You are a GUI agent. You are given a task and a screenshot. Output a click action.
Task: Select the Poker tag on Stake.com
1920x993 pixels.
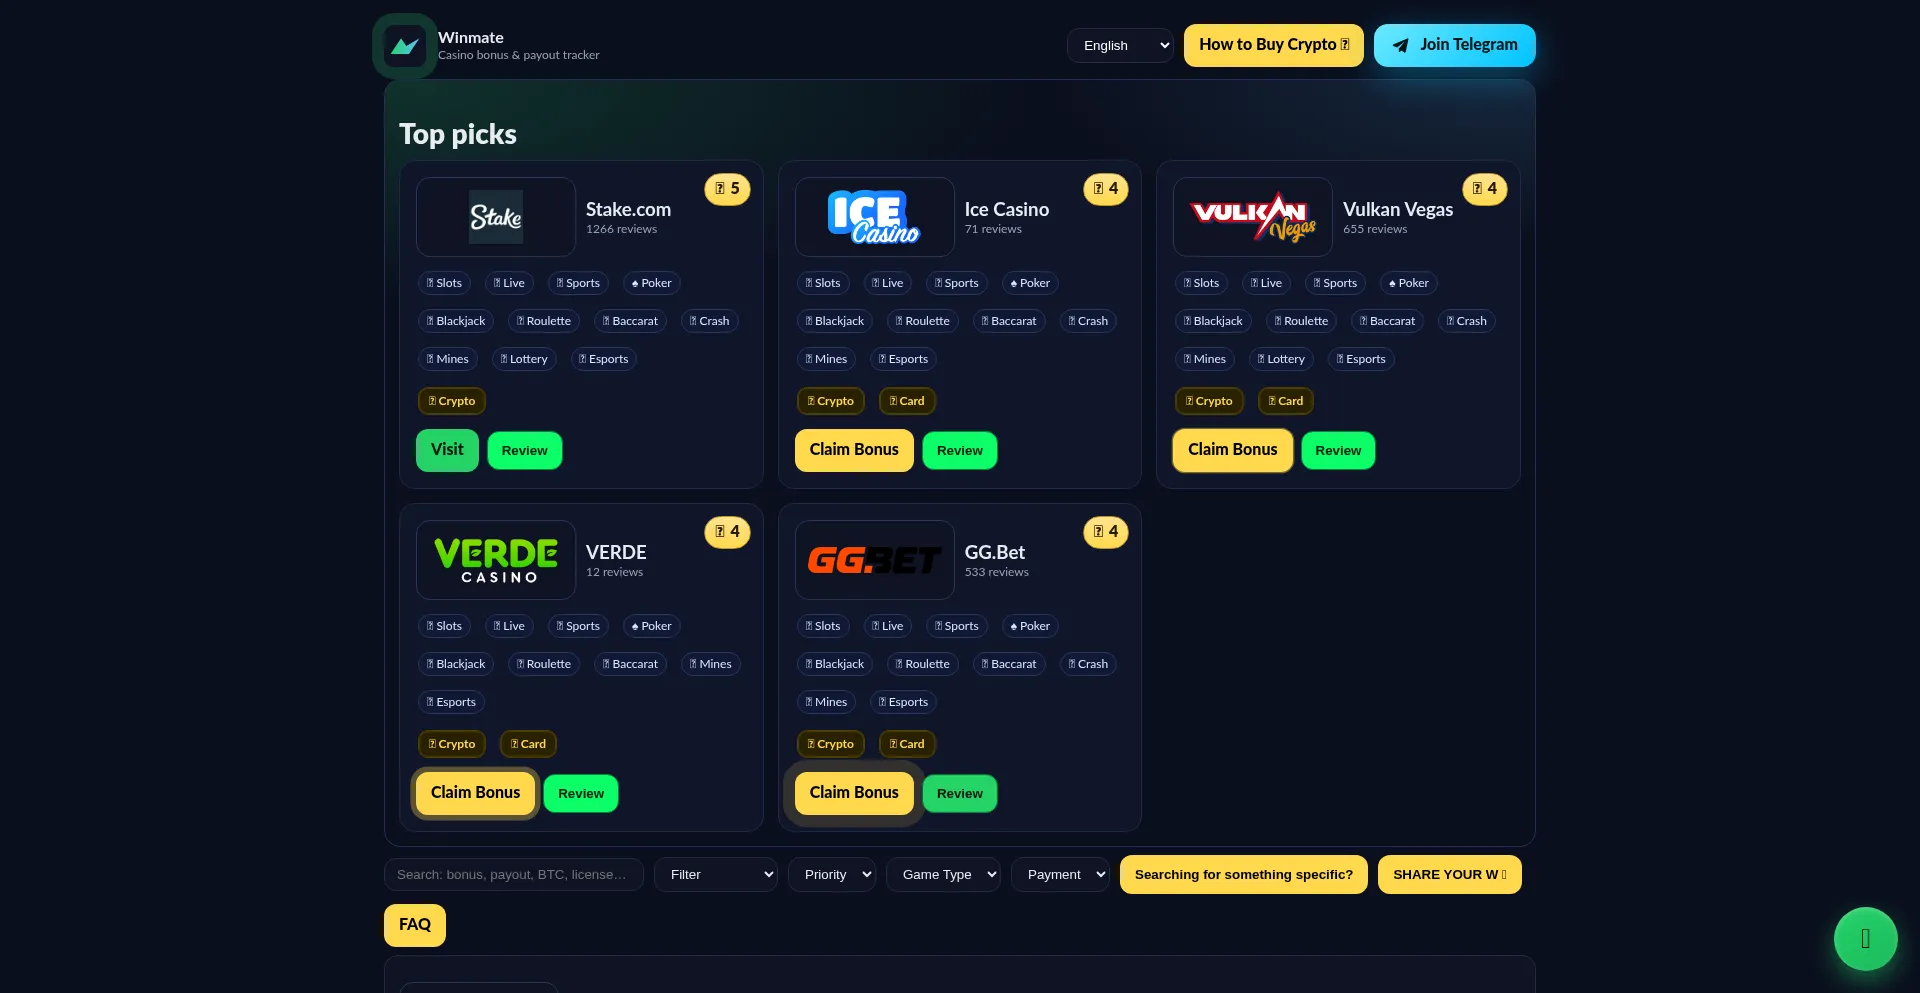point(652,283)
